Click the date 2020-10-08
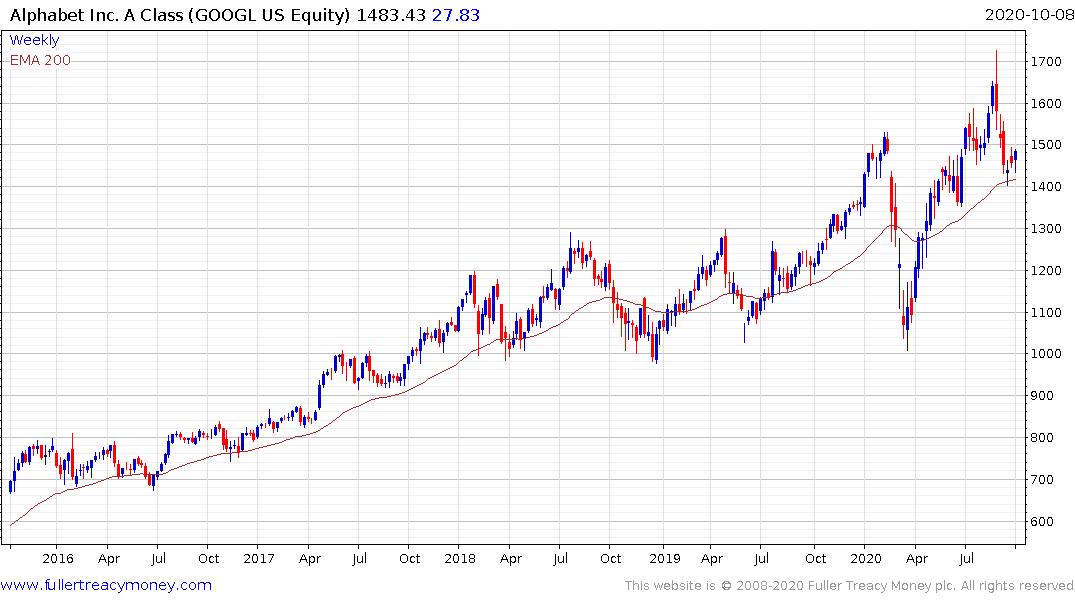 click(1029, 15)
